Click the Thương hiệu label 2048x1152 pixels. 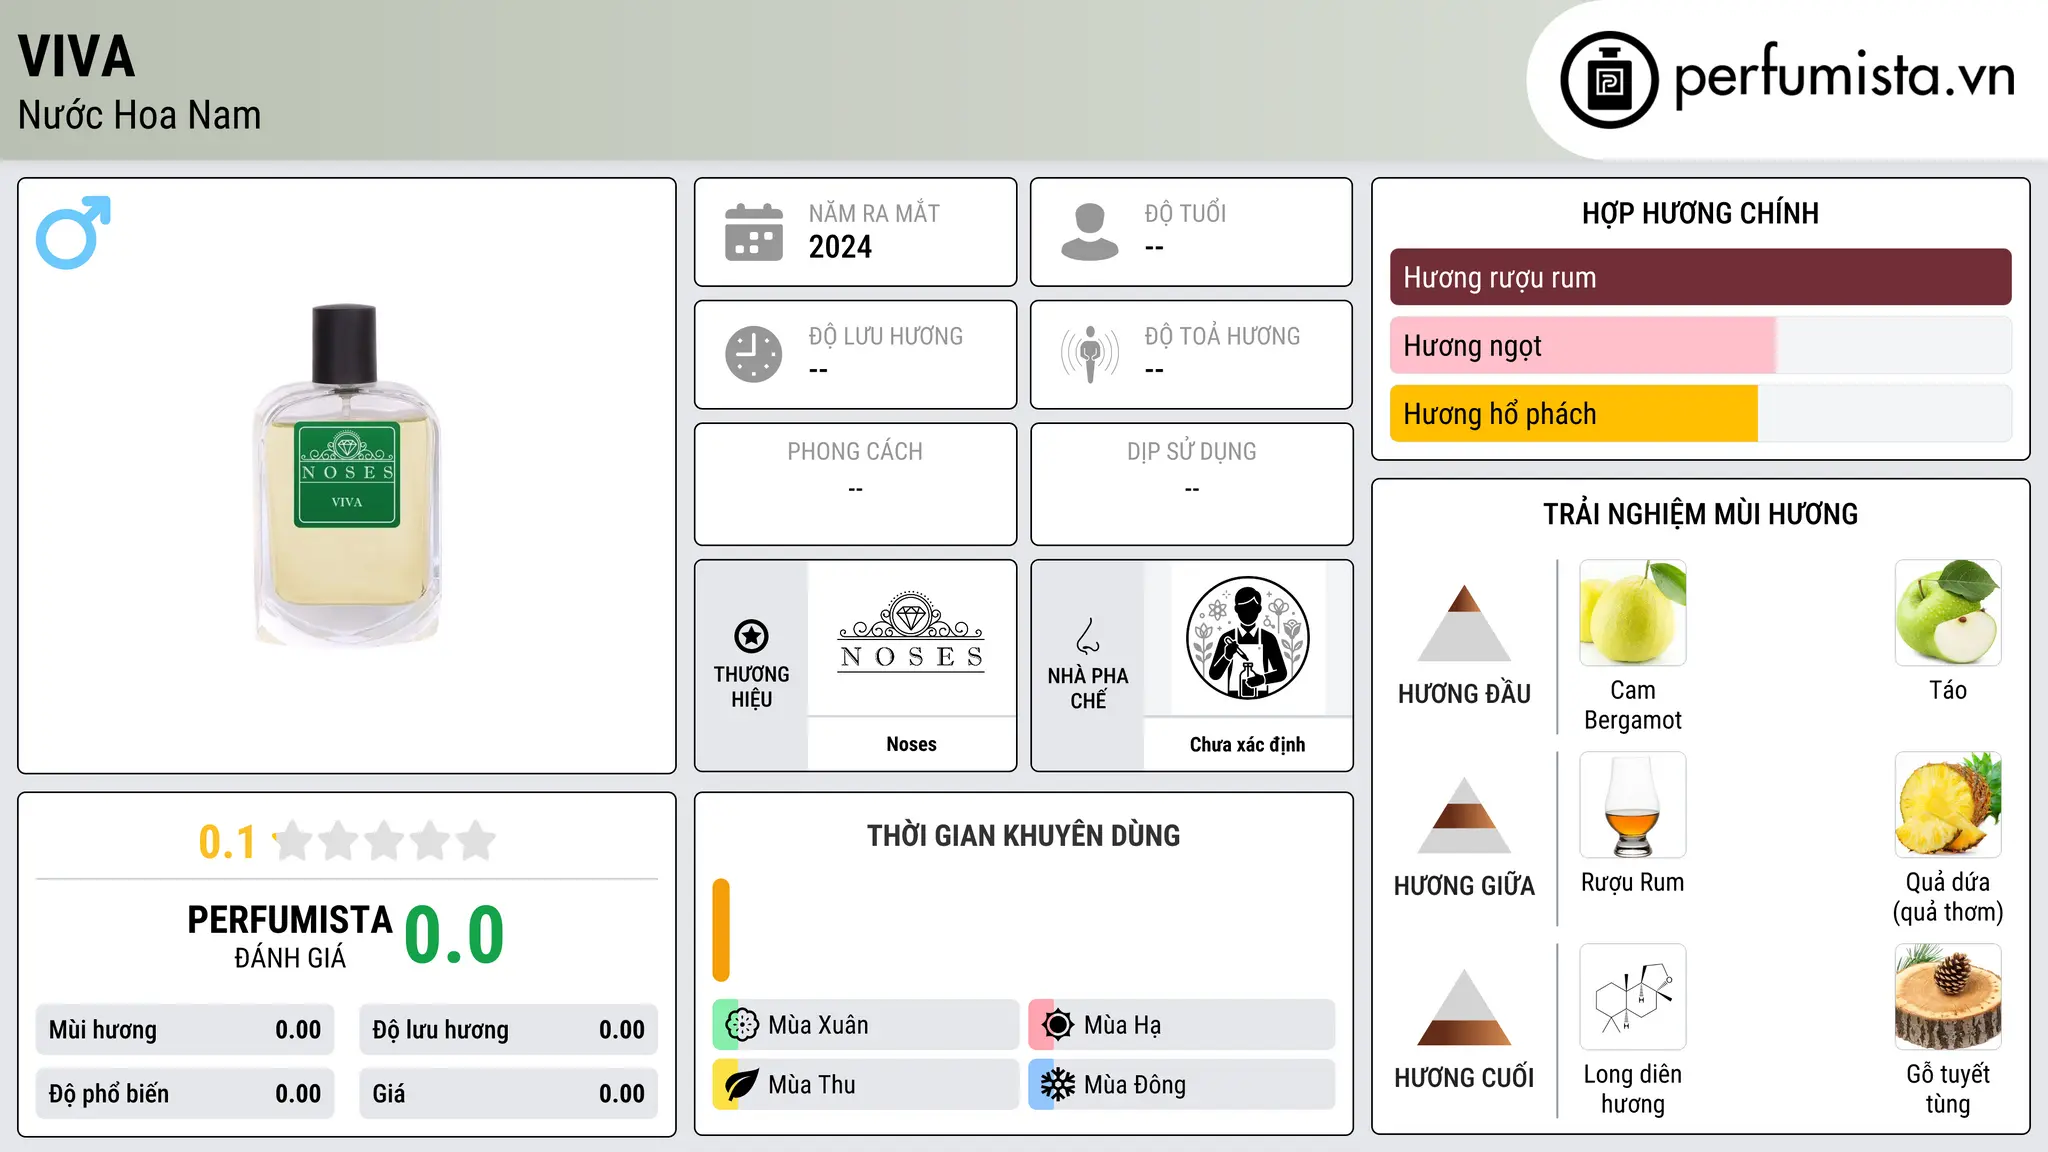tap(751, 687)
